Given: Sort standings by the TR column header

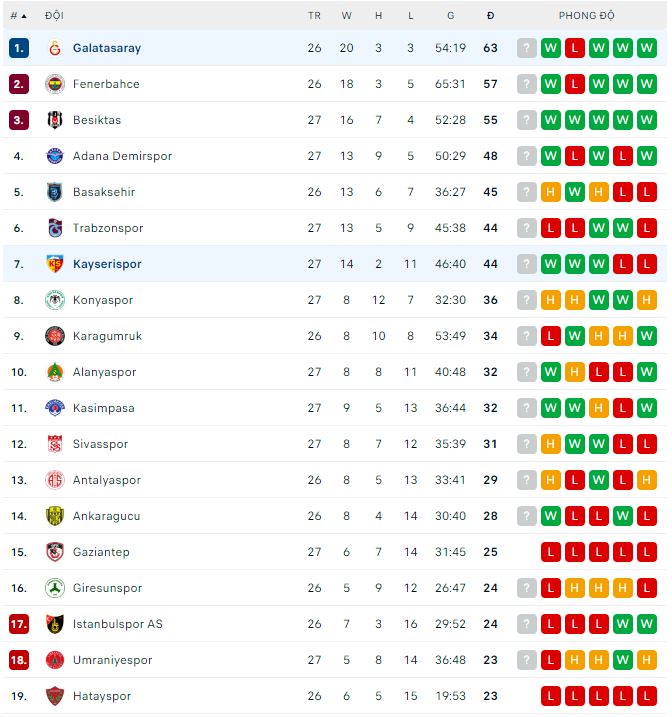Looking at the screenshot, I should [314, 16].
